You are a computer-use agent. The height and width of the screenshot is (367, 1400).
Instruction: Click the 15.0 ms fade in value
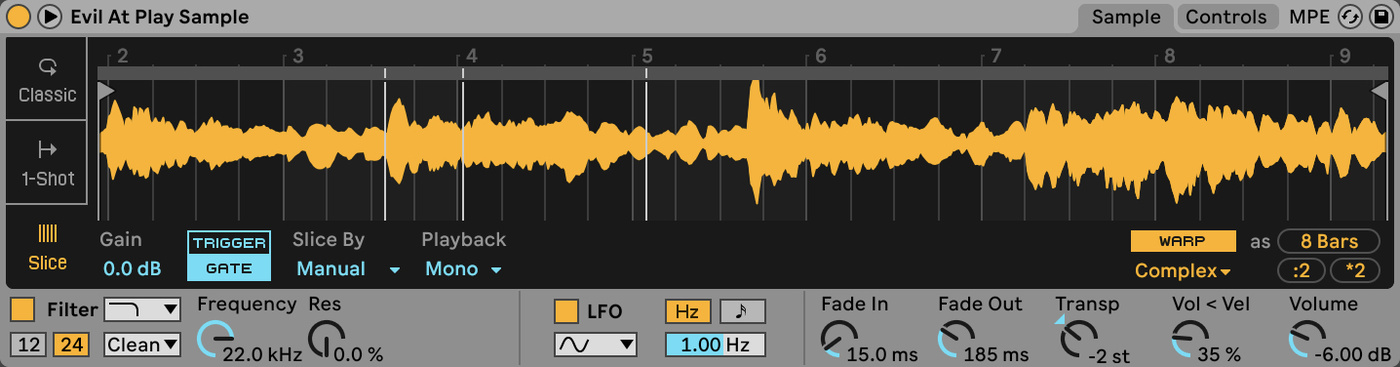882,354
